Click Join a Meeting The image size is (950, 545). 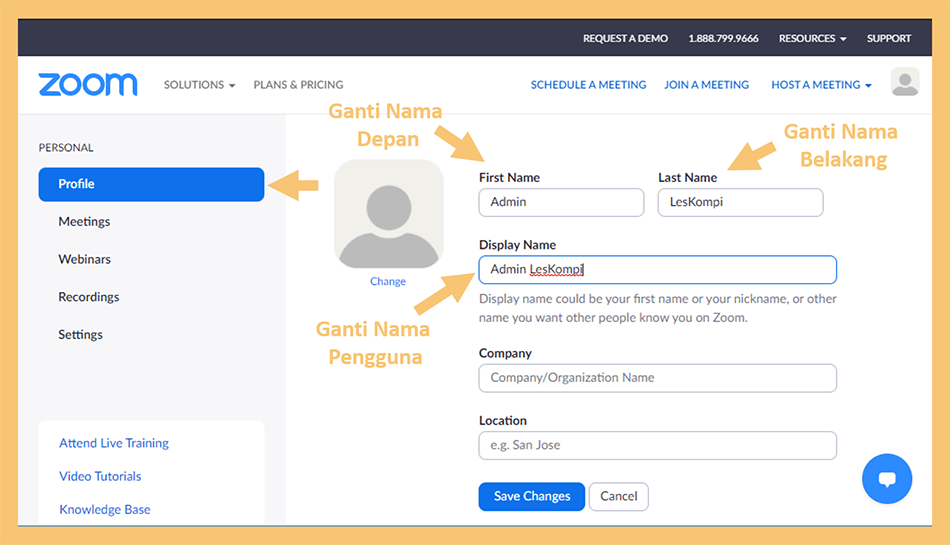706,85
